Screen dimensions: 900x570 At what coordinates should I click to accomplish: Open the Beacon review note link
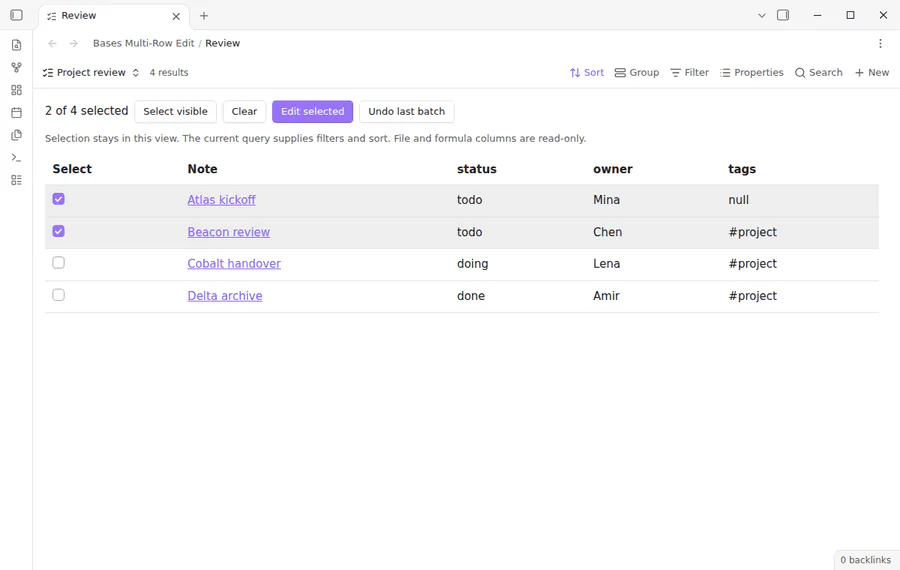228,232
